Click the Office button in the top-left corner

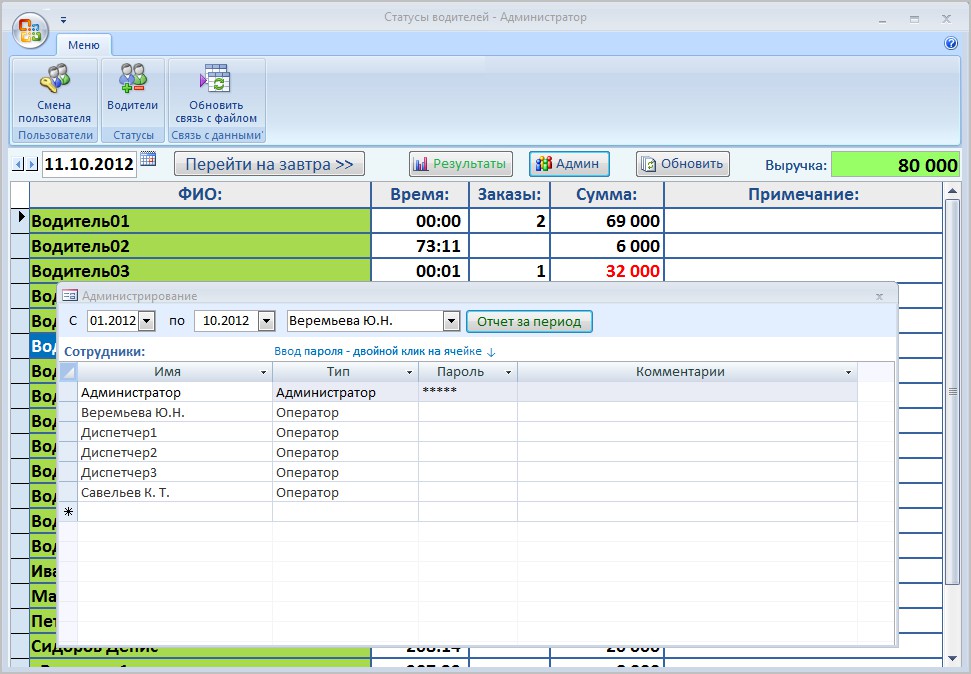click(29, 29)
